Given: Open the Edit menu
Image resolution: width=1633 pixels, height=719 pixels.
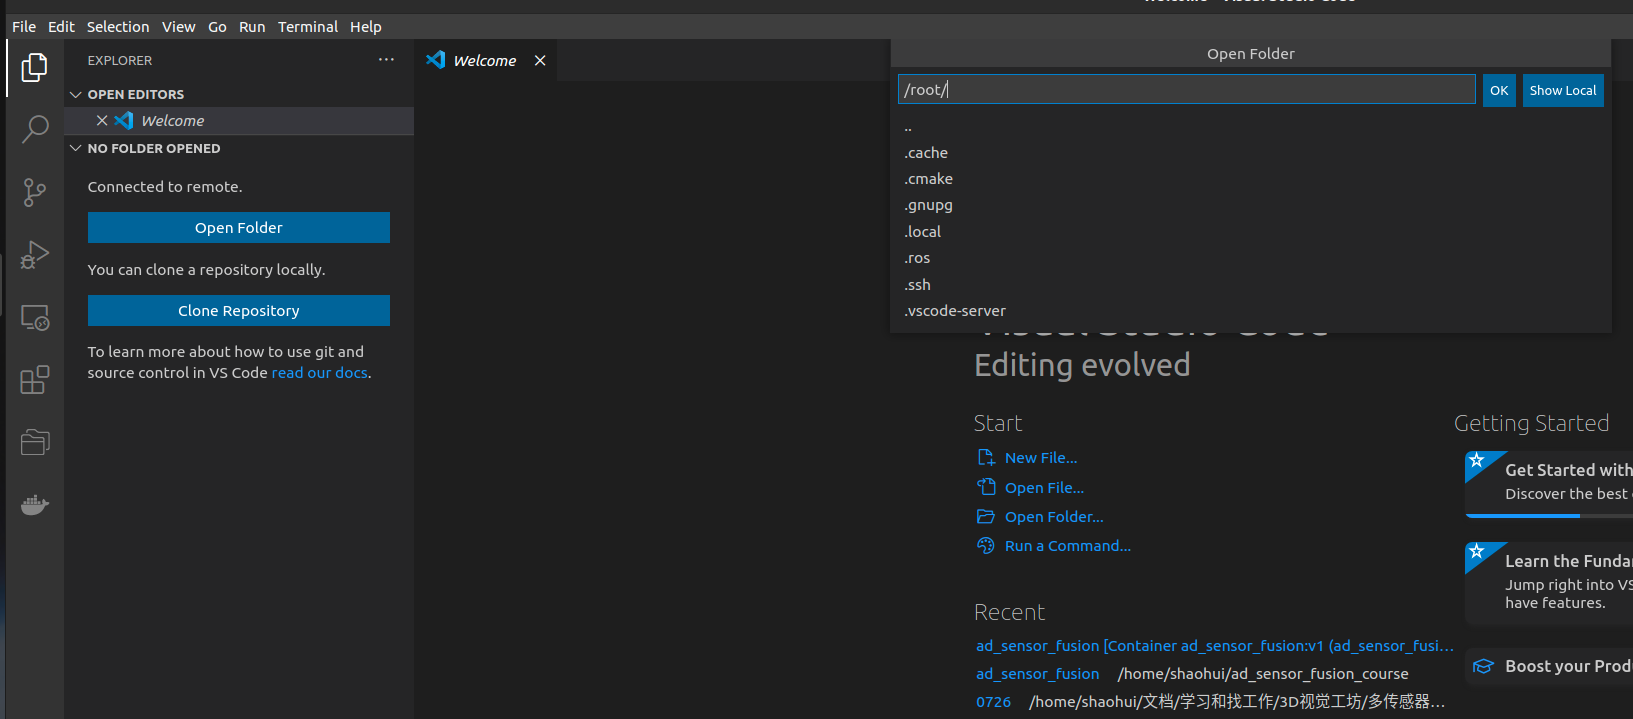Looking at the screenshot, I should click(x=61, y=27).
